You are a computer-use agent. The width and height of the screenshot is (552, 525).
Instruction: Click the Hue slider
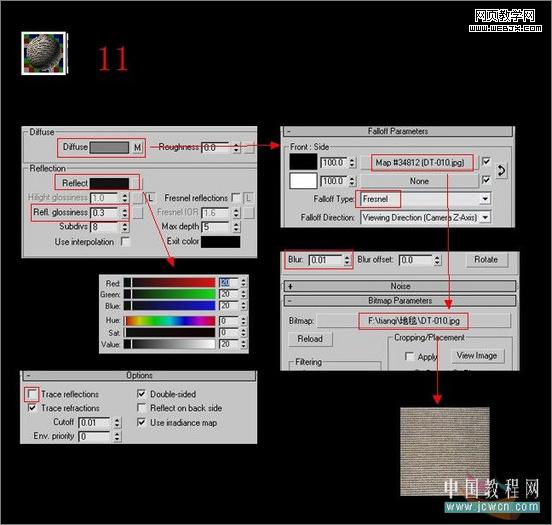tap(170, 321)
